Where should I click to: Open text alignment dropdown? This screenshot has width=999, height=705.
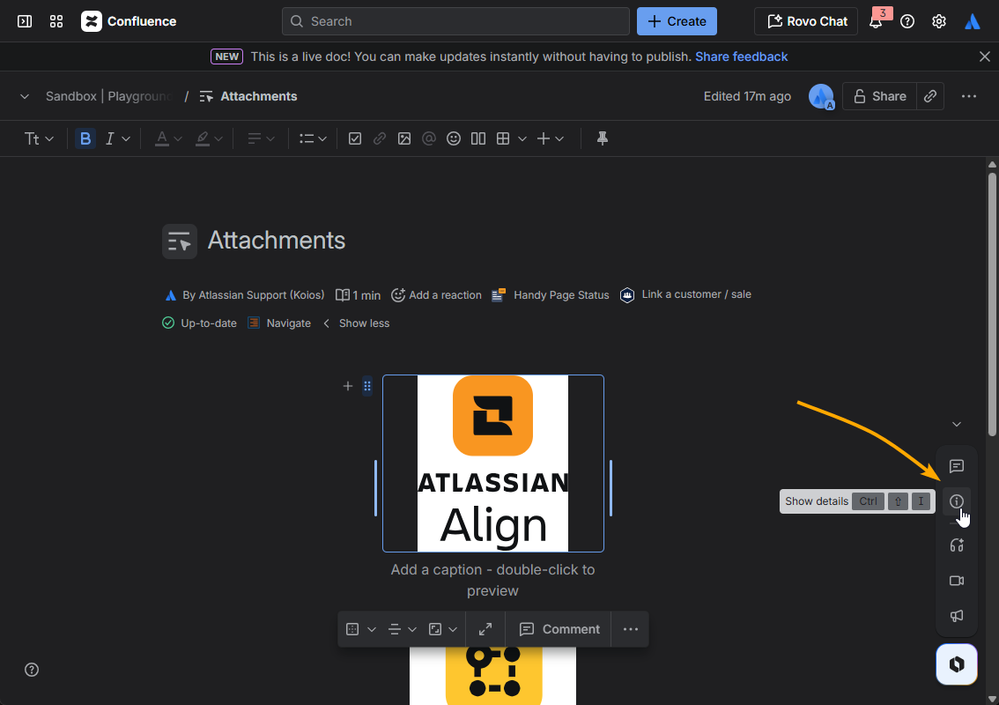point(261,138)
